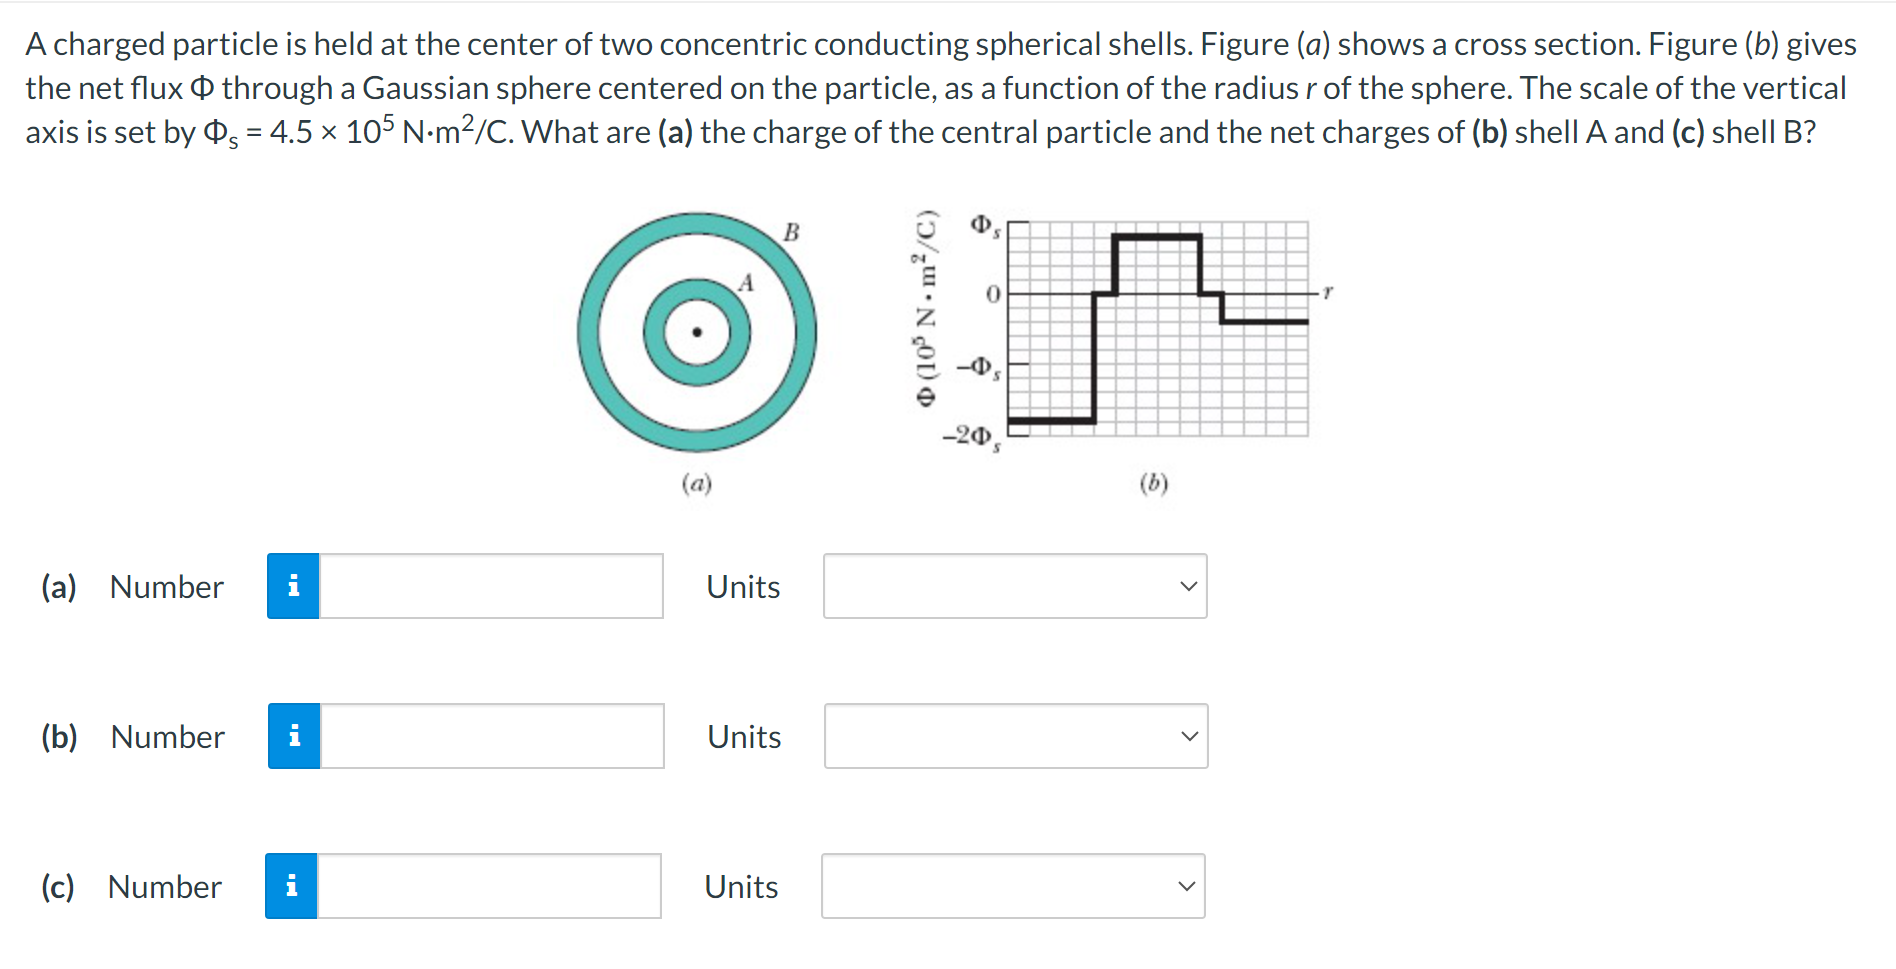Click the chevron on part (c) units selector
This screenshot has width=1896, height=969.
(1185, 886)
